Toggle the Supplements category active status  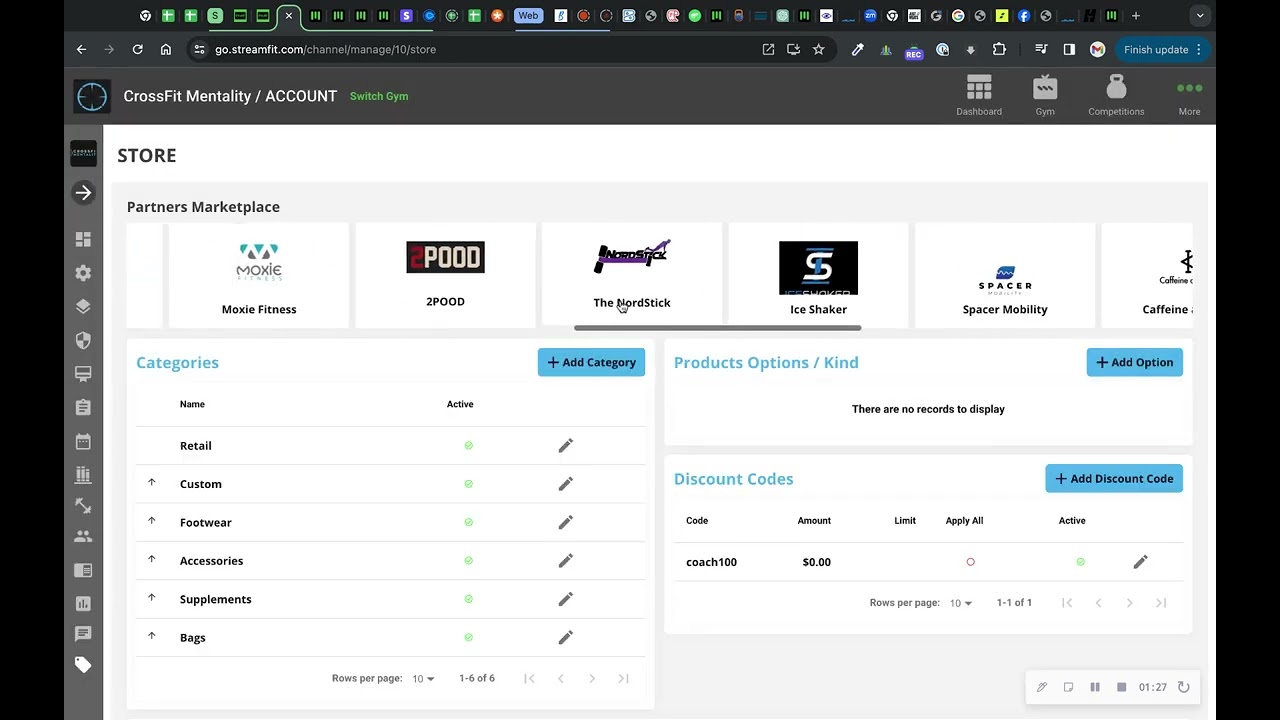(468, 599)
